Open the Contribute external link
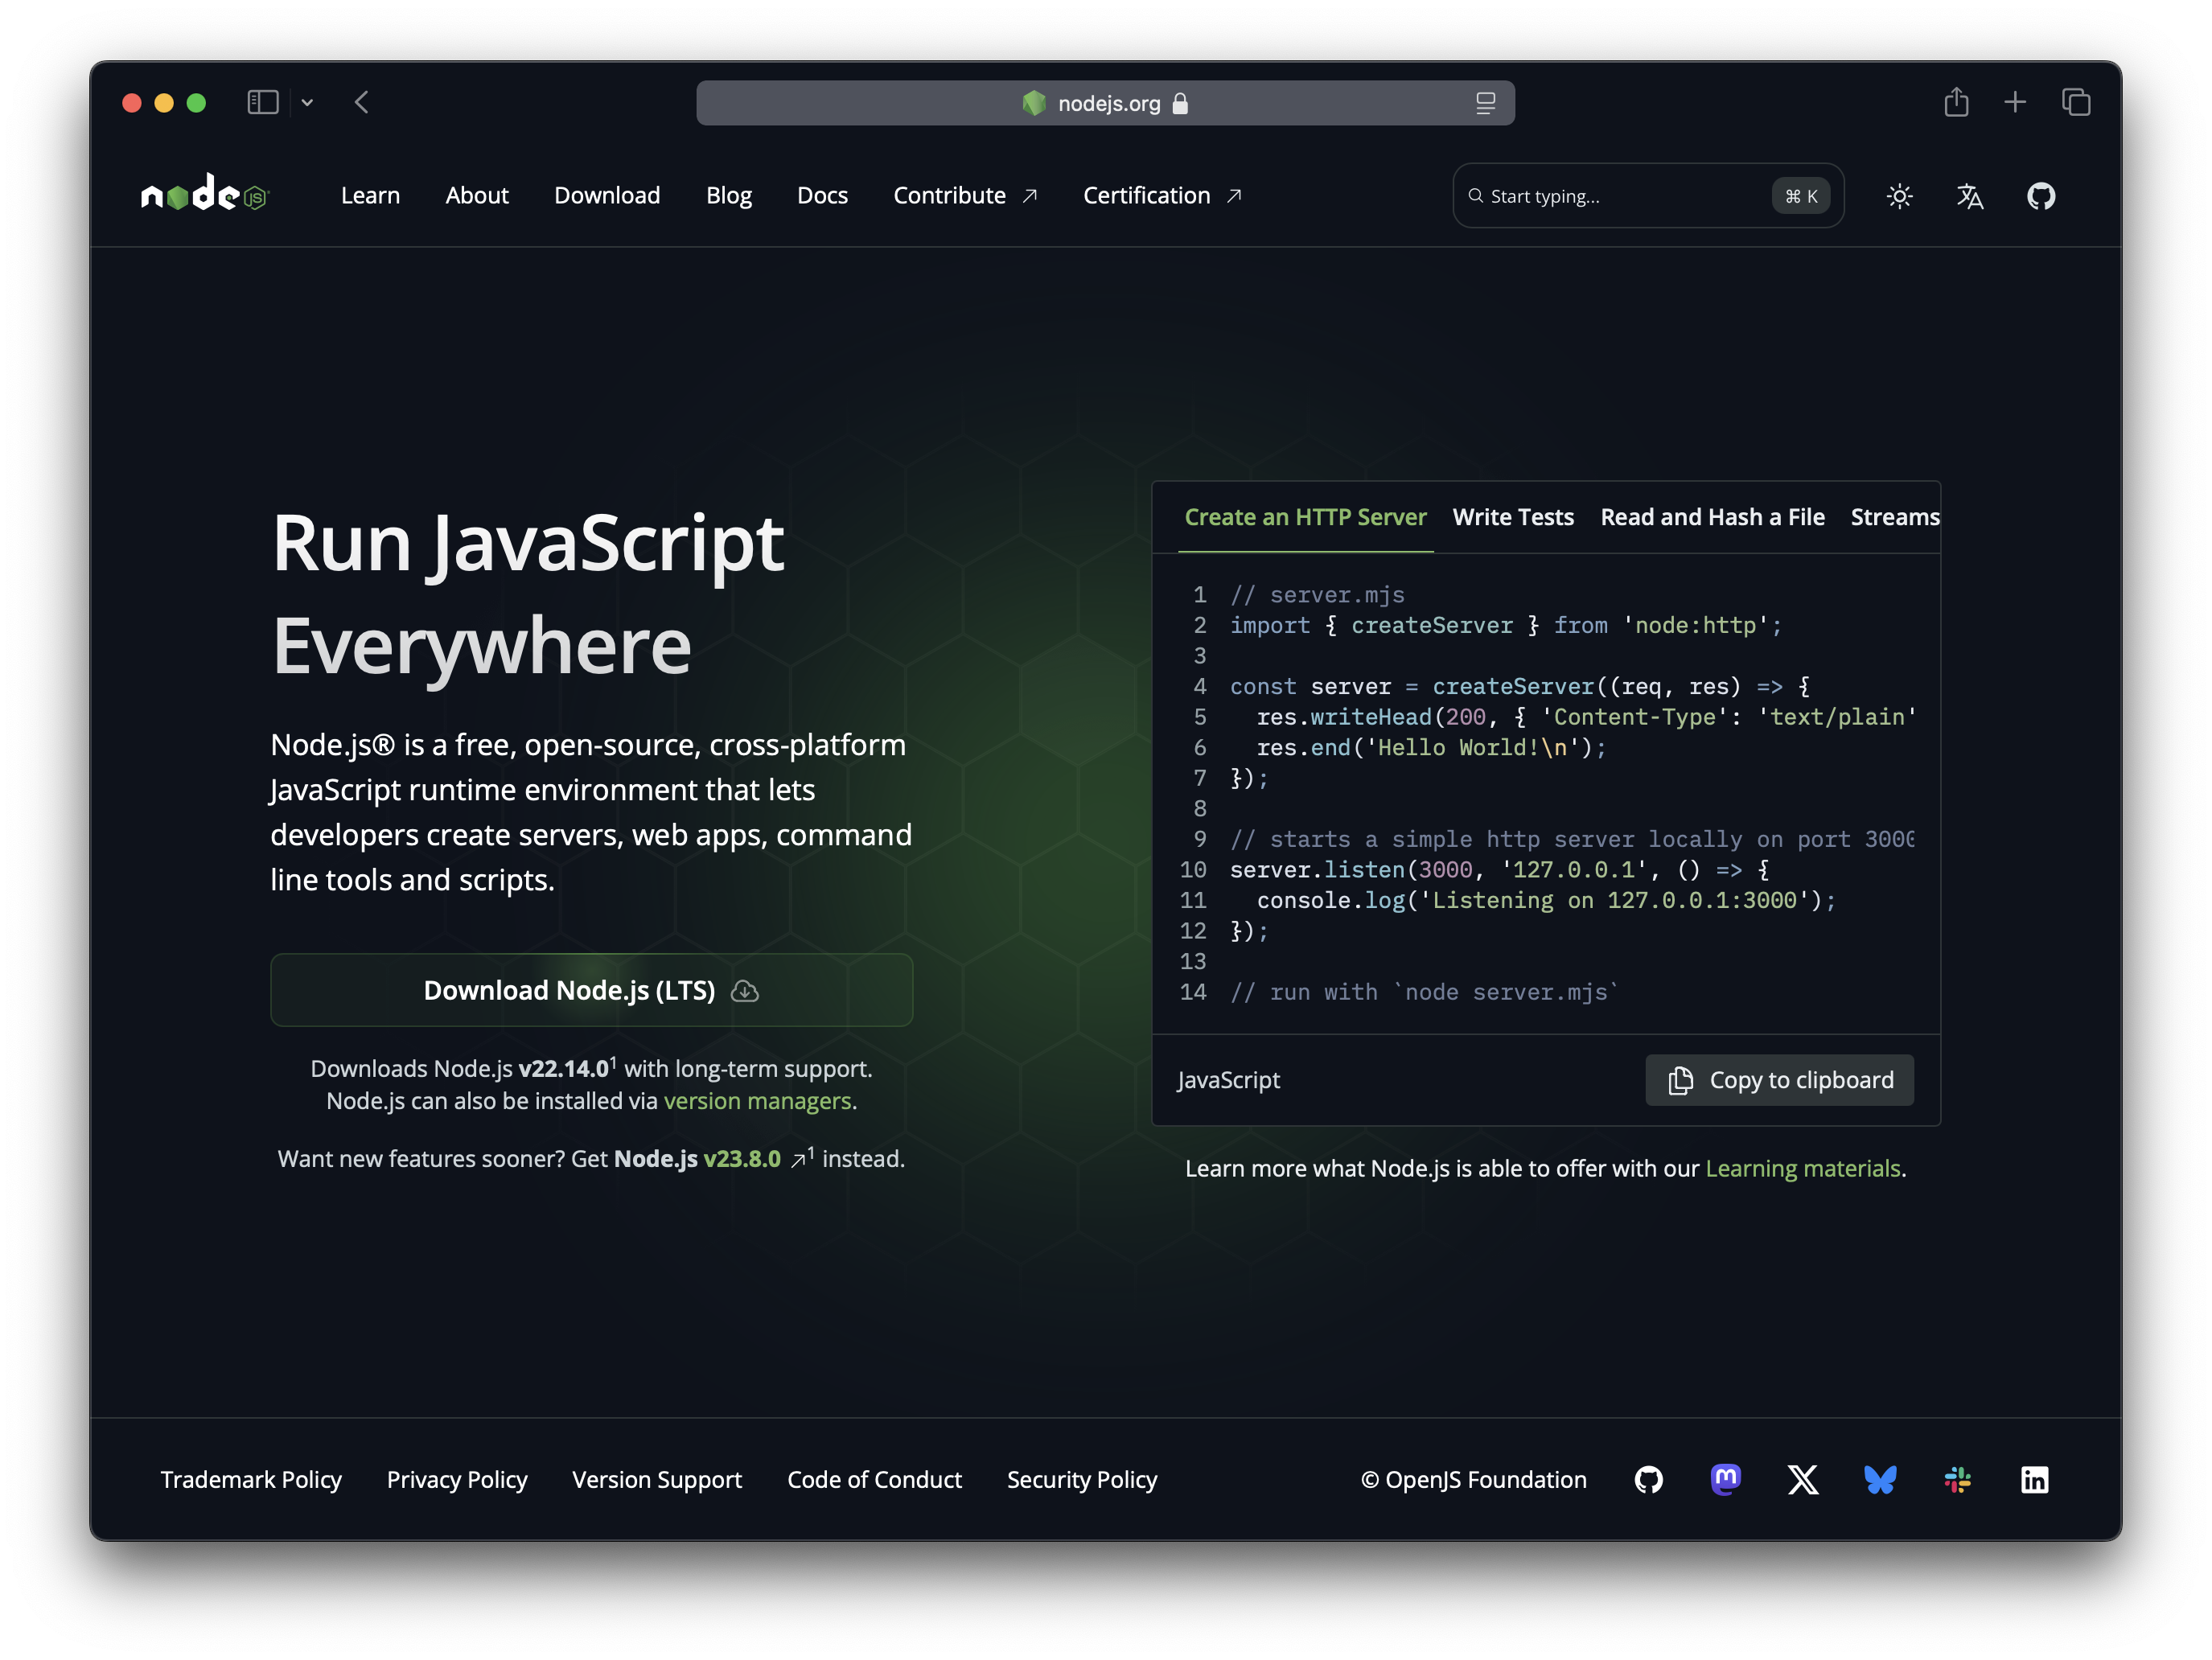This screenshot has width=2212, height=1660. tap(965, 195)
